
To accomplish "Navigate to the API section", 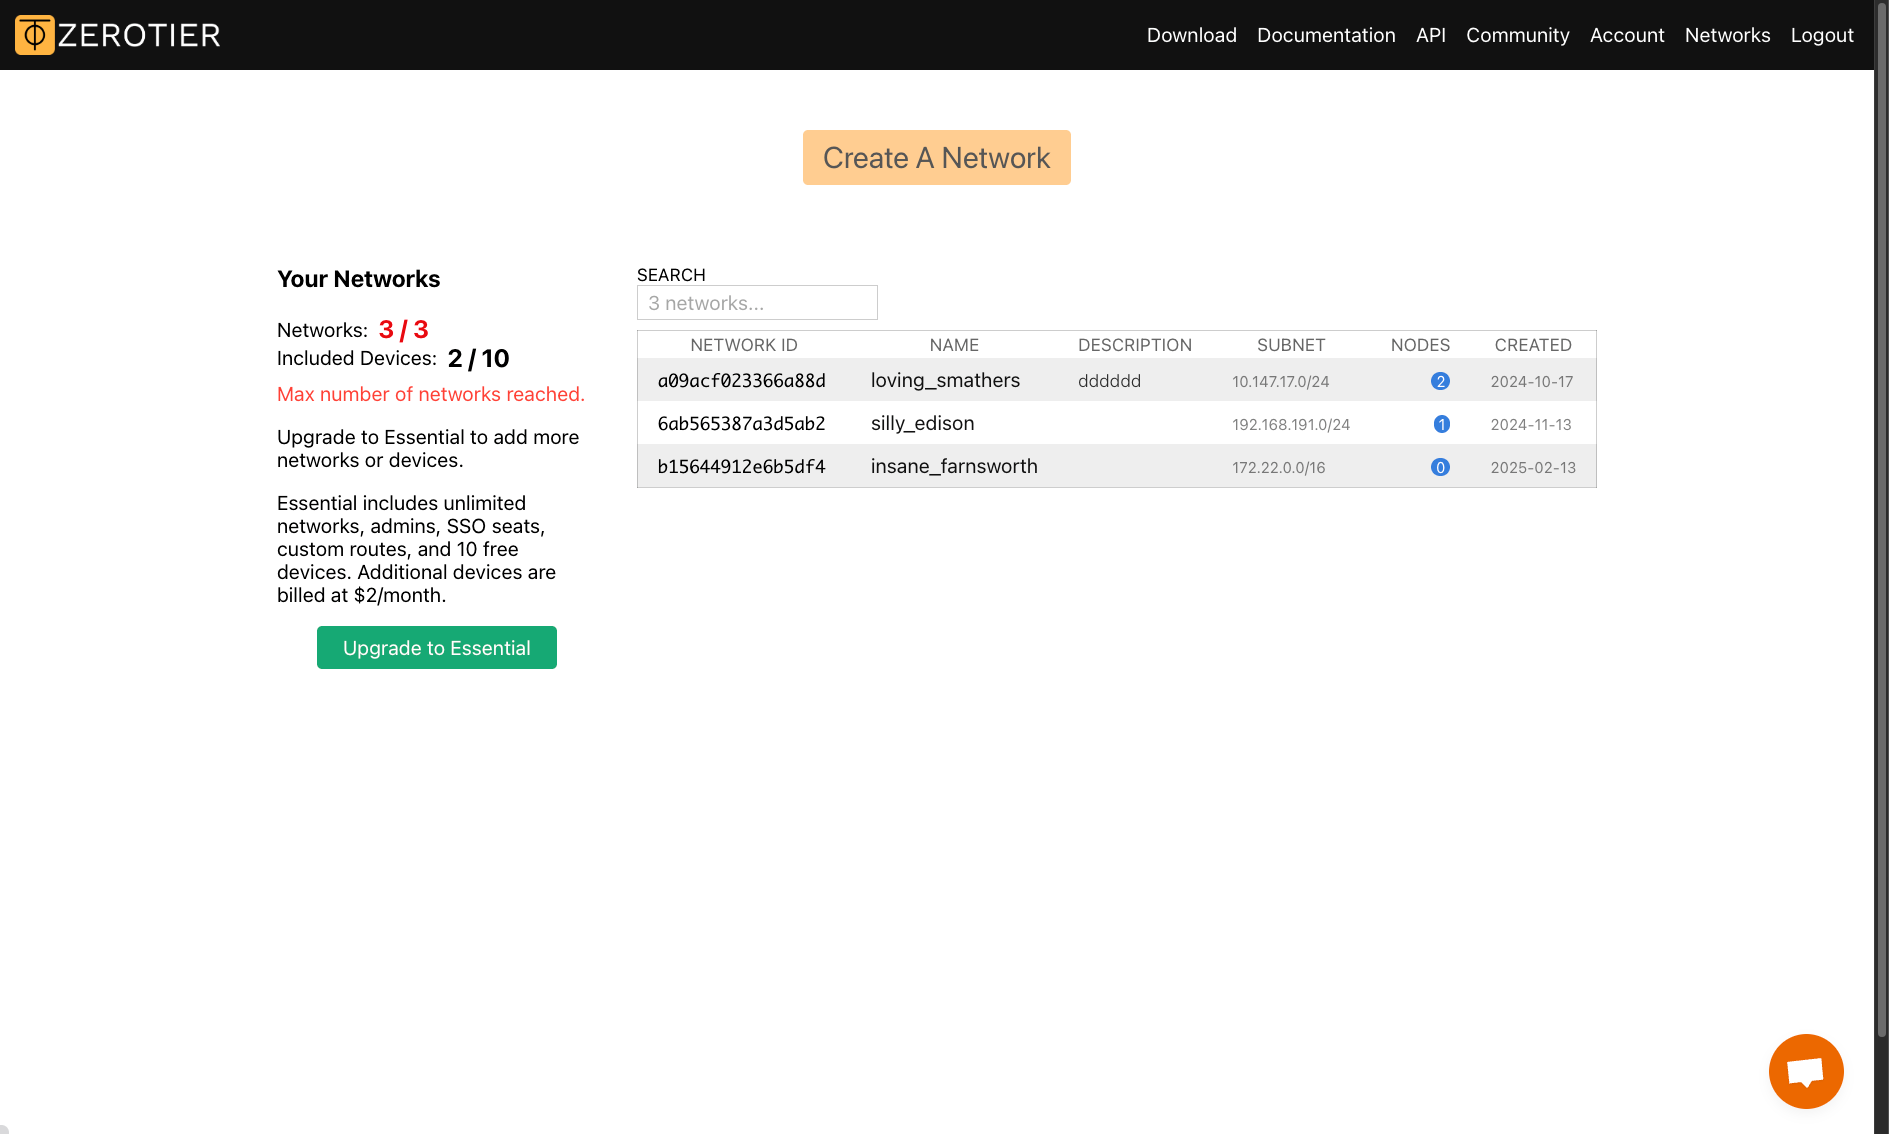I will [1430, 34].
